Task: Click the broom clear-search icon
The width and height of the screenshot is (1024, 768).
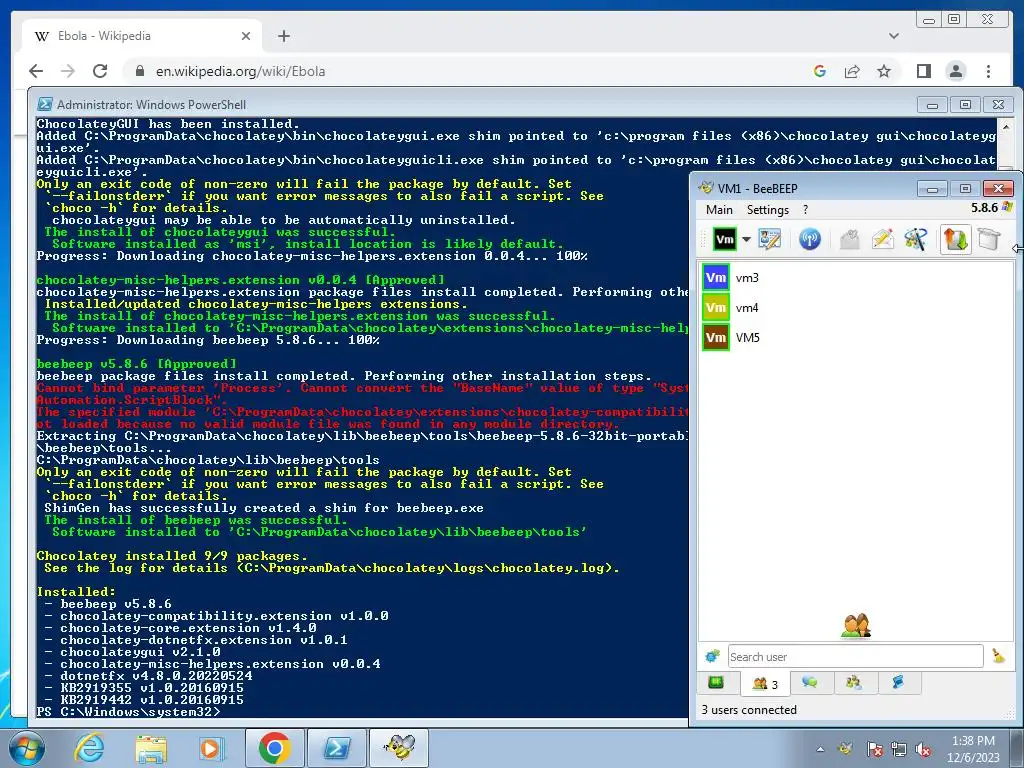Action: [x=998, y=656]
